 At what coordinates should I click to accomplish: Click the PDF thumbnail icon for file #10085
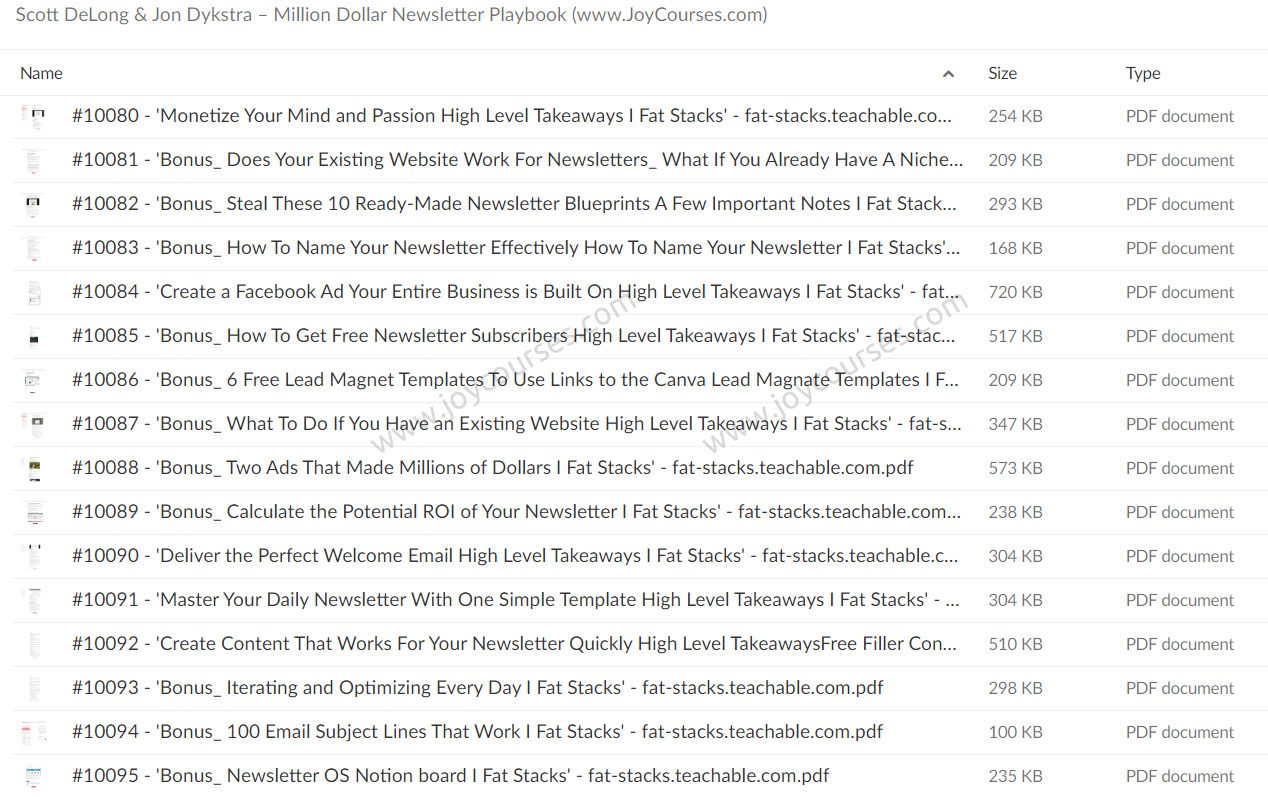[33, 336]
